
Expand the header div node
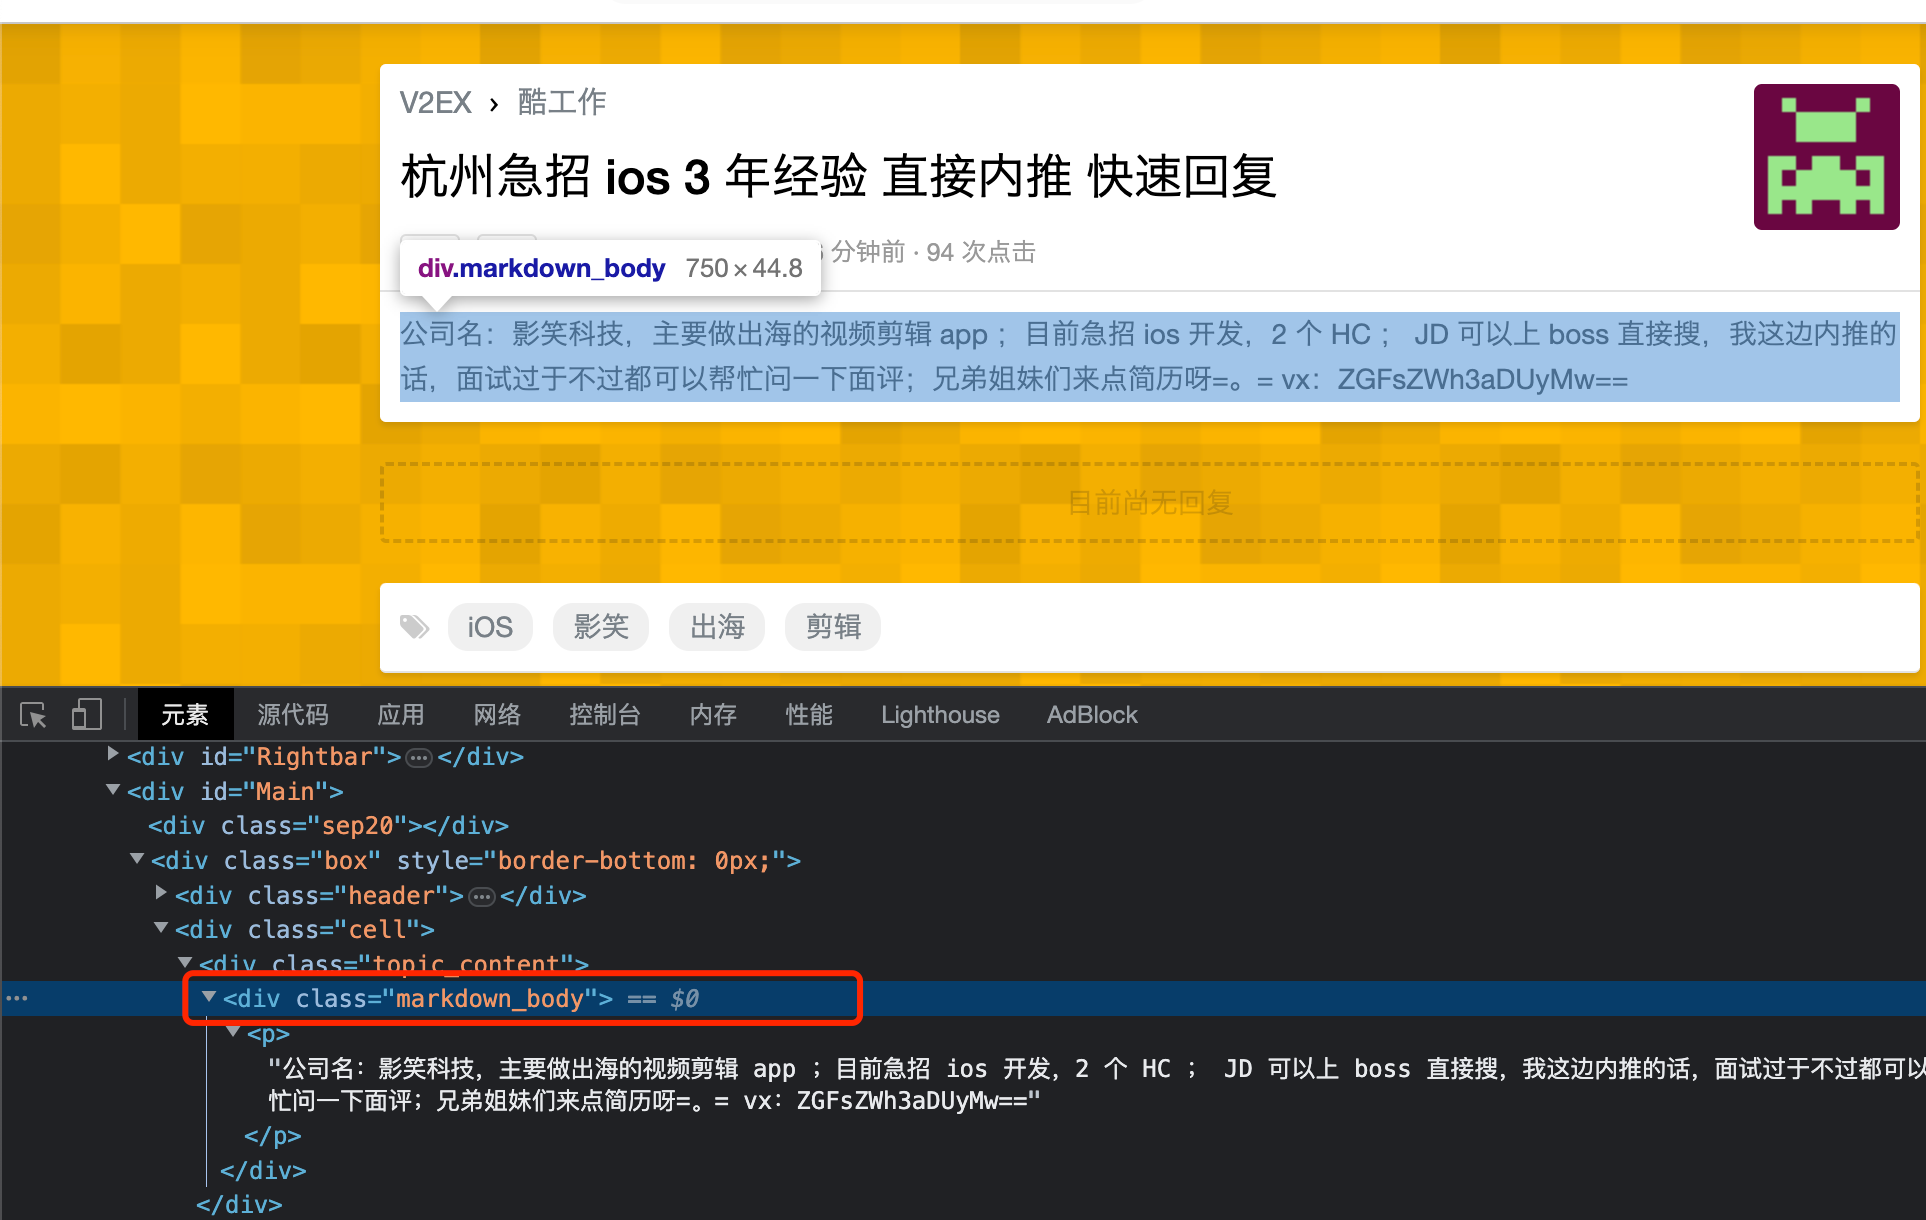[161, 893]
